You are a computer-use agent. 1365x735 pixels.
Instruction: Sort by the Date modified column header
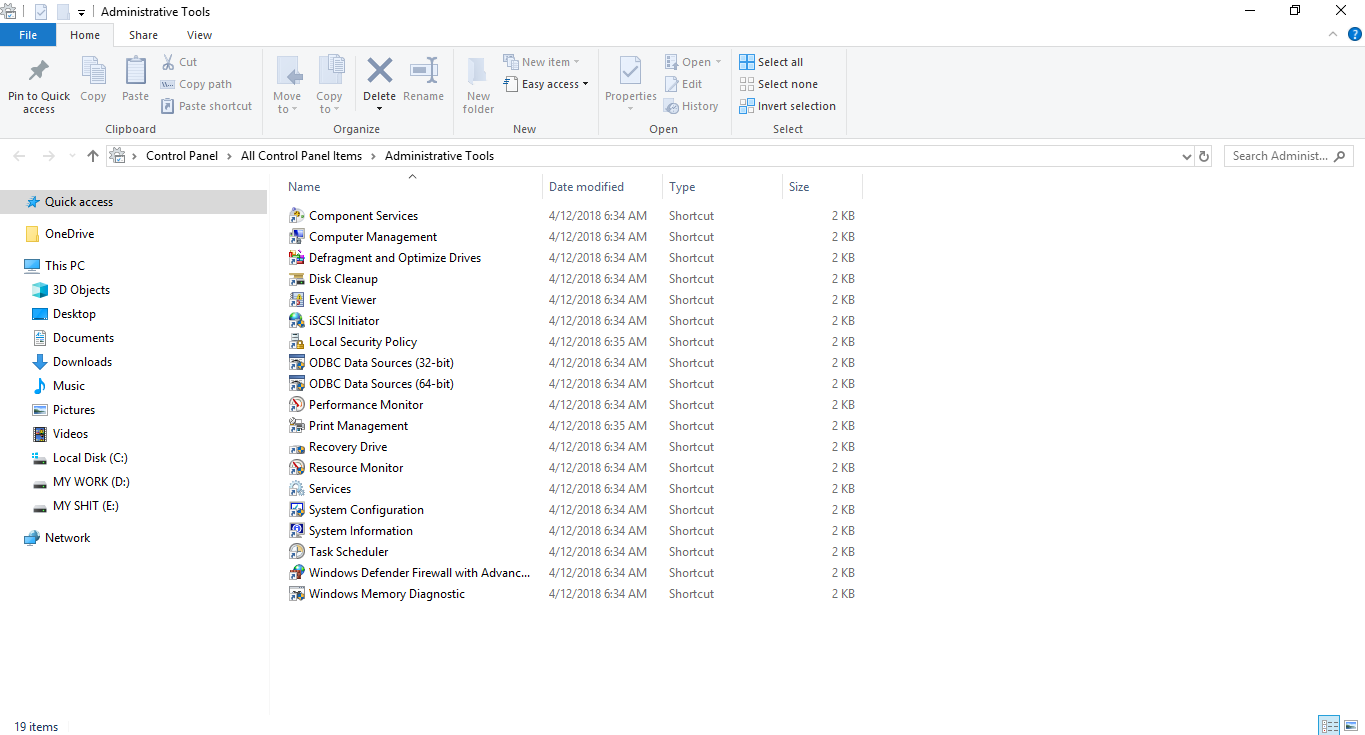tap(603, 187)
